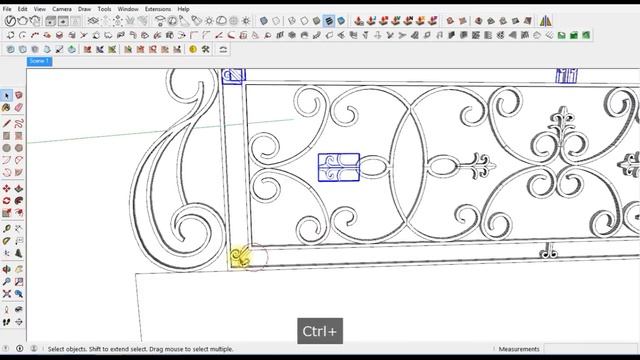Click the V-Ray asset editor icon
This screenshot has height=360, width=640.
click(x=10, y=21)
